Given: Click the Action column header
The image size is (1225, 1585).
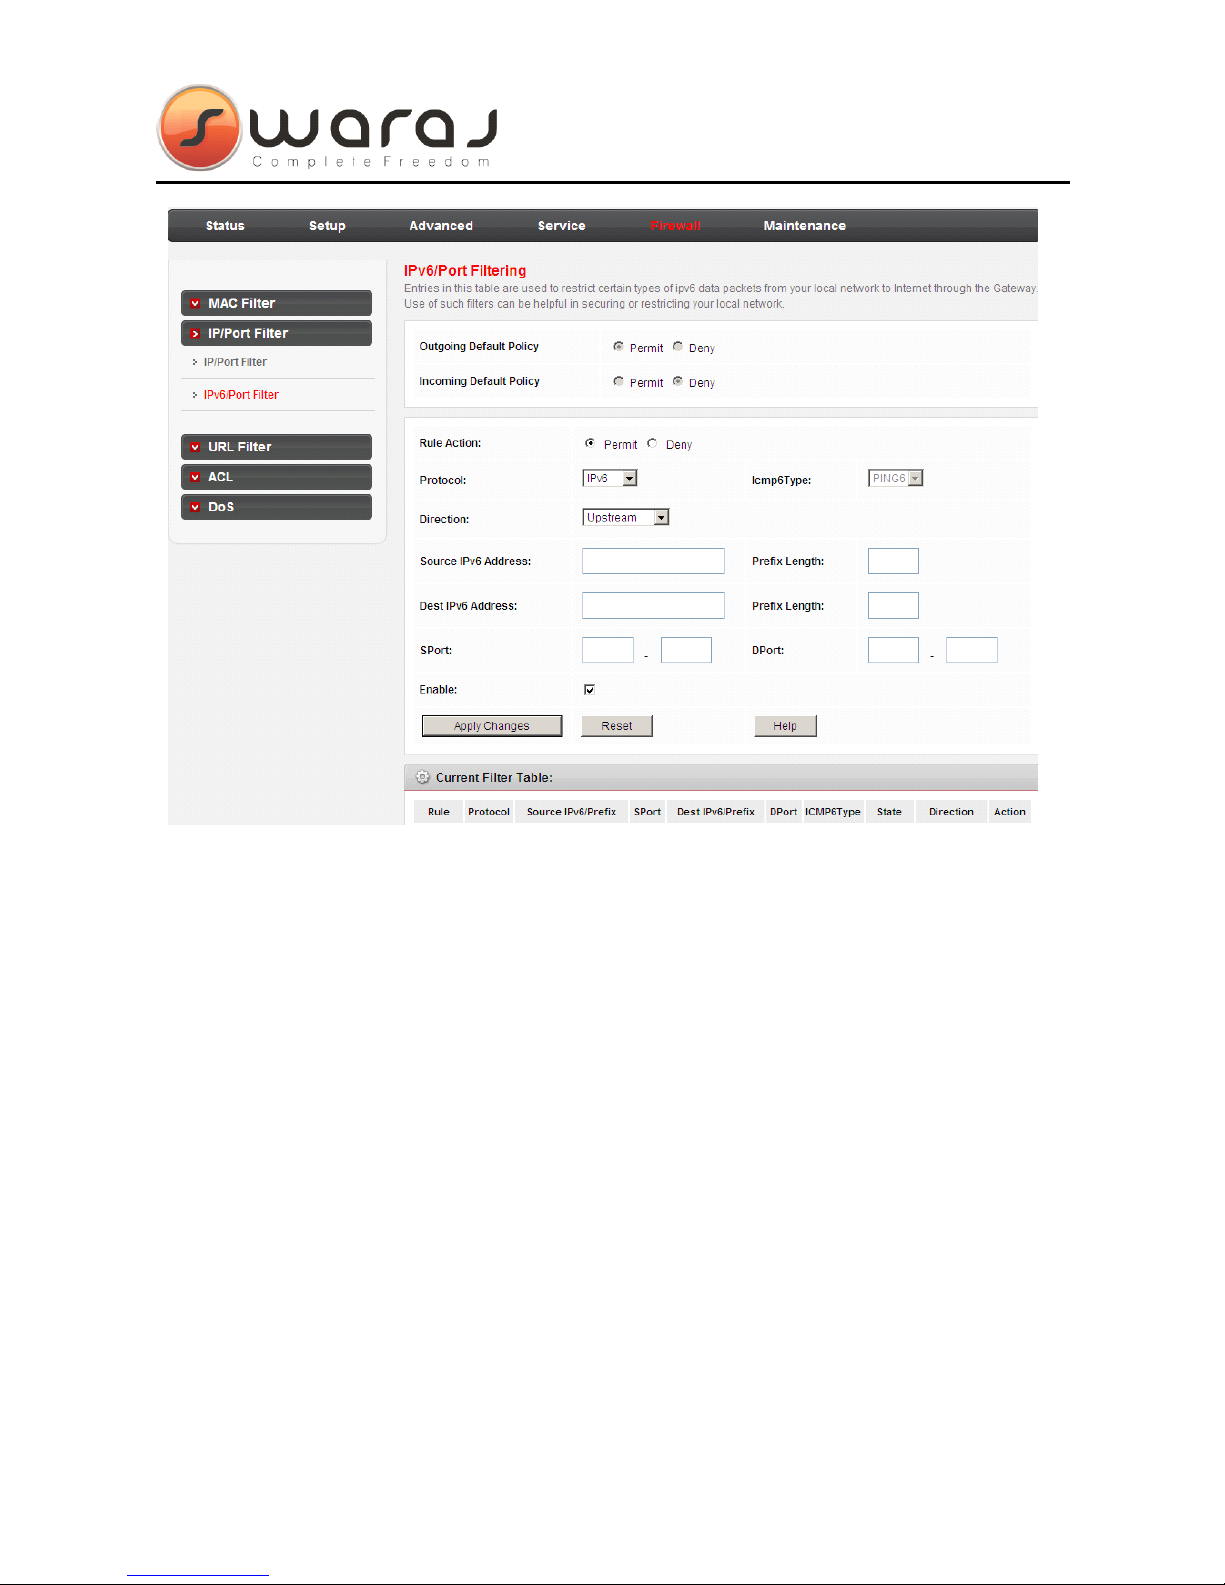Looking at the screenshot, I should click(1010, 812).
